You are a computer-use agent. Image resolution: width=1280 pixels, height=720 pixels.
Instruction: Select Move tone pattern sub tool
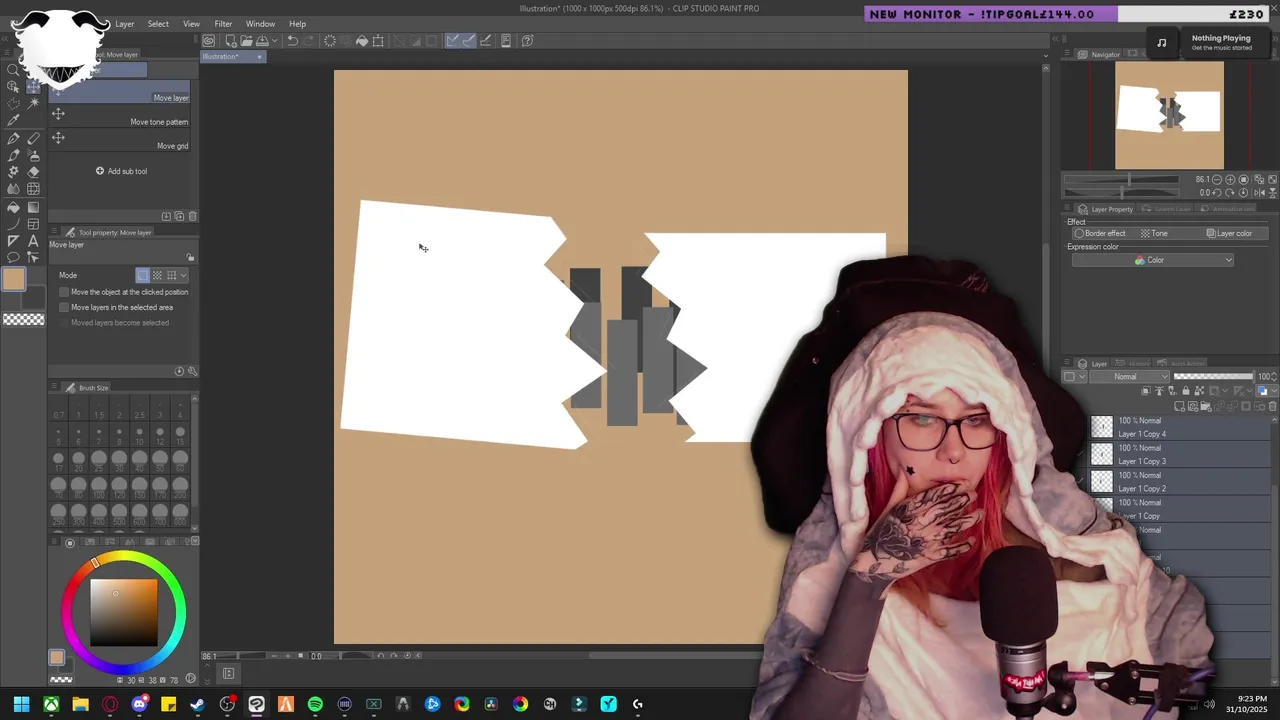coord(119,117)
